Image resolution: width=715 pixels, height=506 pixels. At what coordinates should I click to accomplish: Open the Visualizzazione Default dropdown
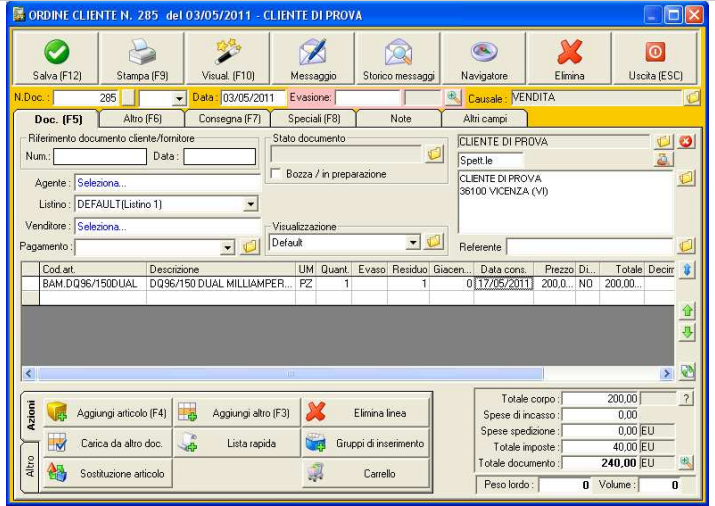[413, 242]
